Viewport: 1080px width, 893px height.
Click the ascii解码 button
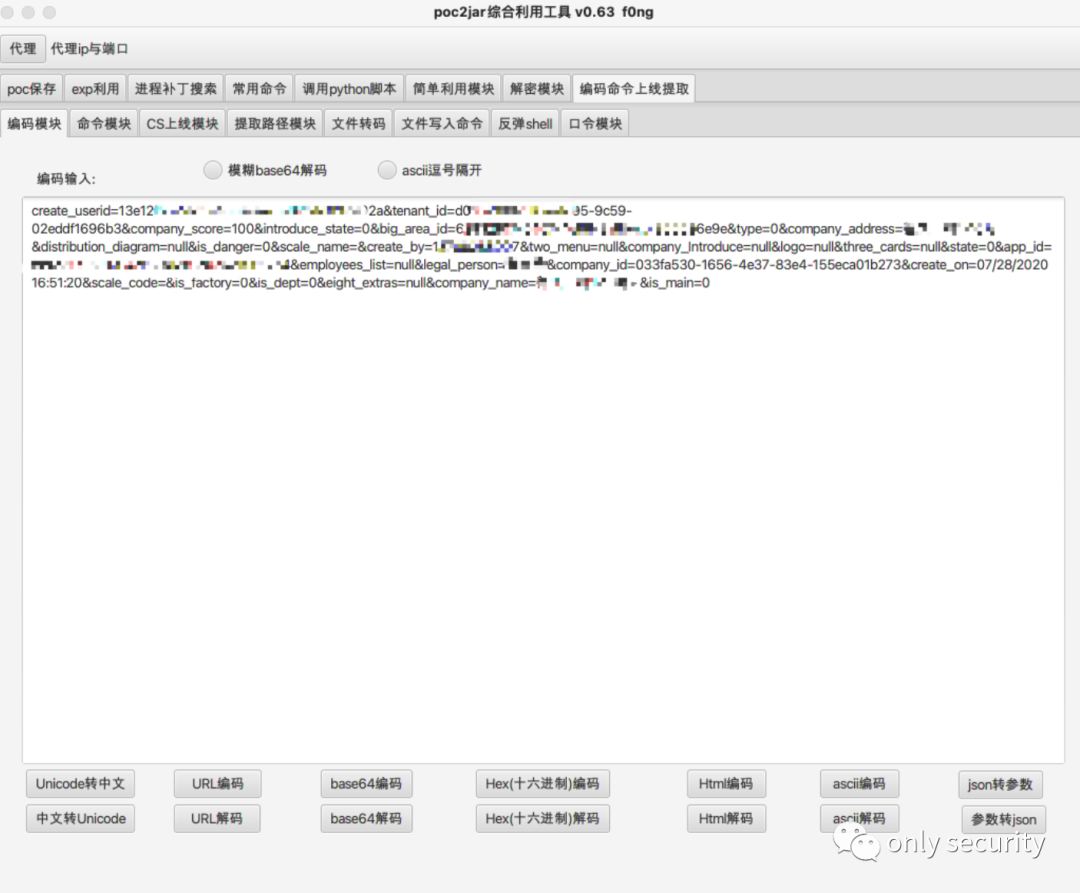(860, 819)
